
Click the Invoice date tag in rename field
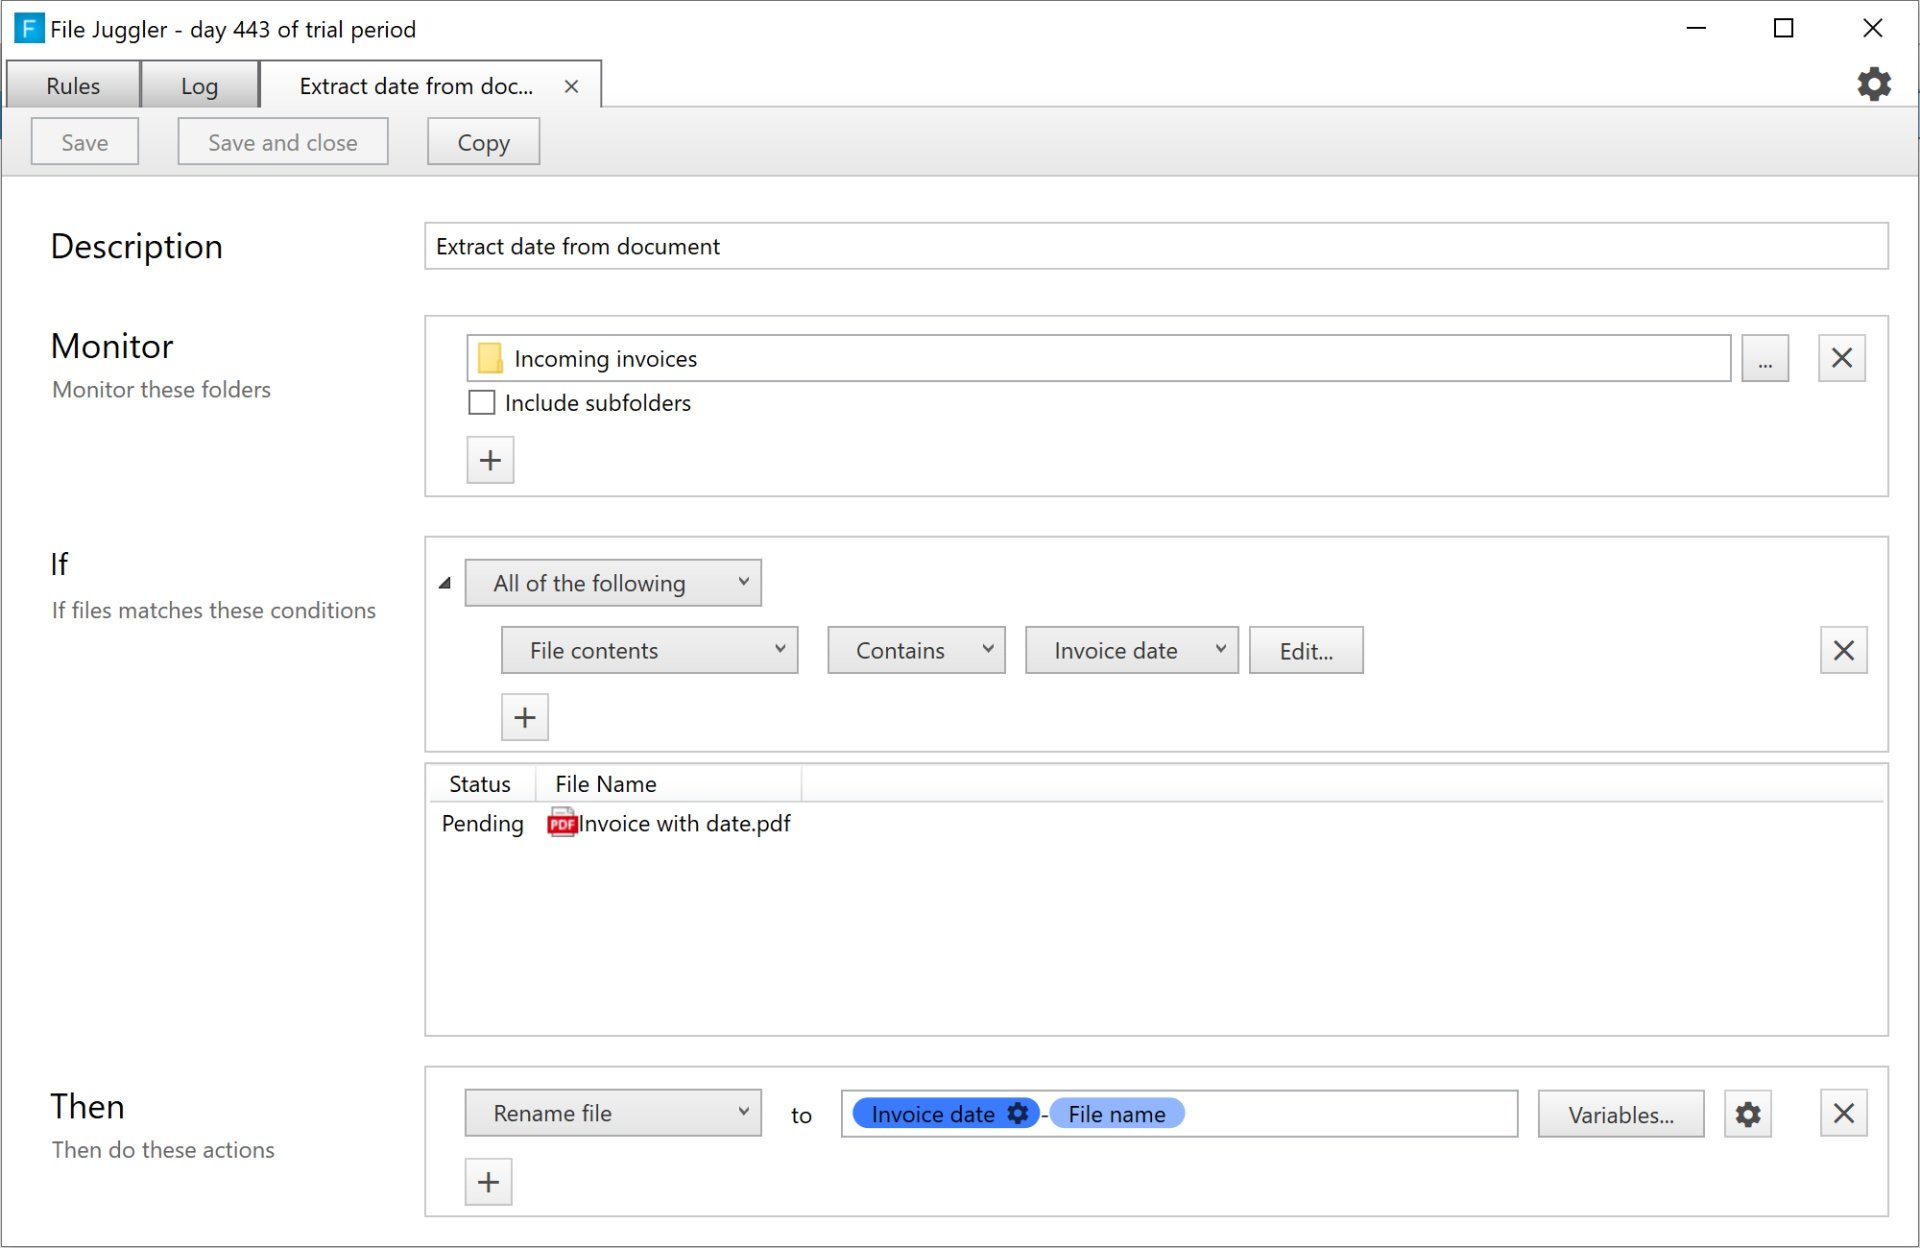click(931, 1112)
